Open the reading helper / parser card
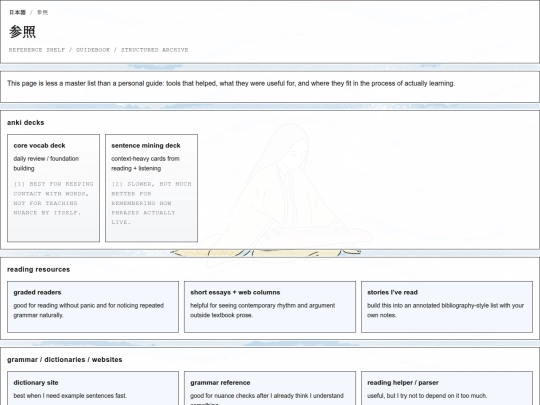 pos(447,388)
